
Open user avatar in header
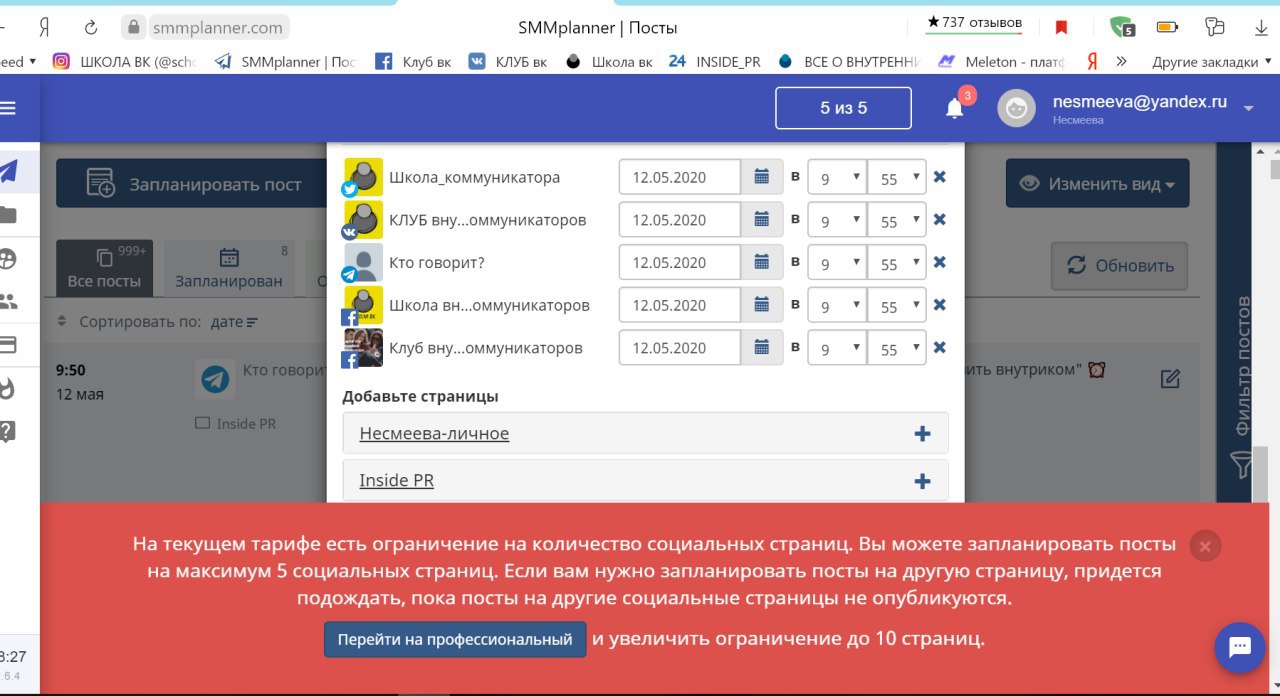point(1016,108)
